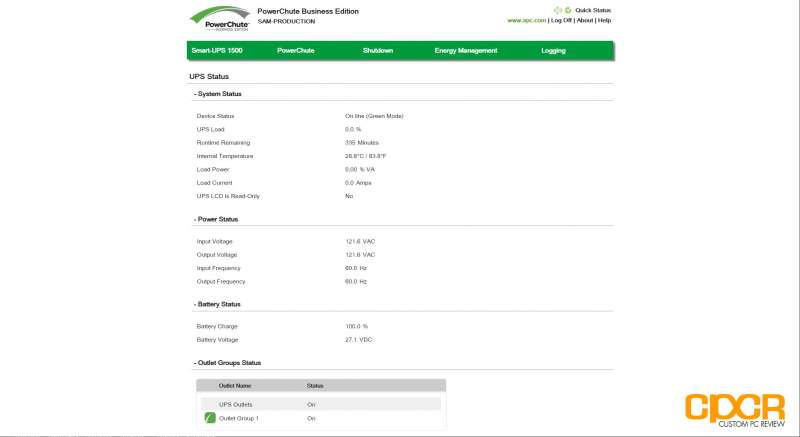Click the speaker icon beside Quick Status

(x=558, y=10)
